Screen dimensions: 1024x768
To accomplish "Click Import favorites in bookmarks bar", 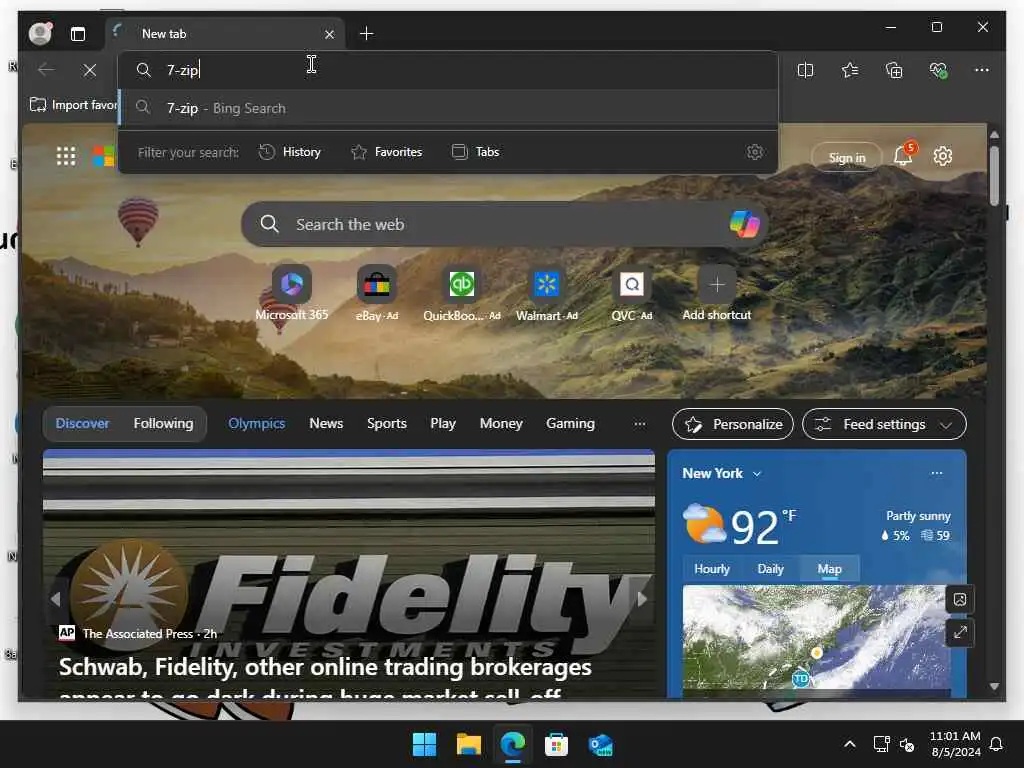I will coord(73,104).
